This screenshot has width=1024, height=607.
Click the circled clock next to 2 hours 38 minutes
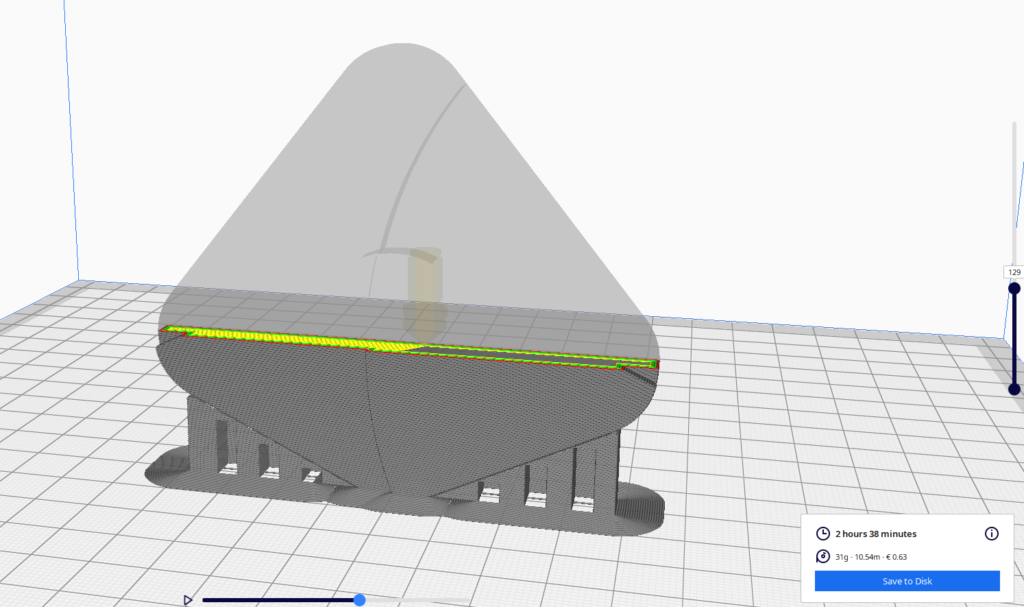(824, 534)
